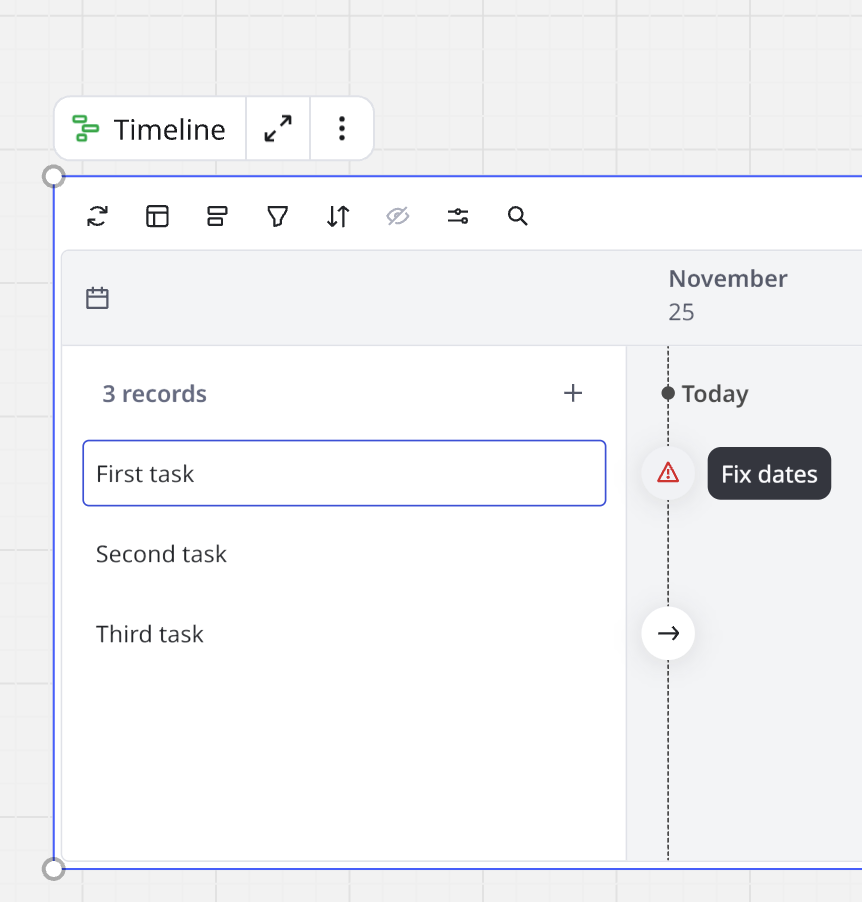This screenshot has width=862, height=902.
Task: Select the First task field
Action: [344, 474]
